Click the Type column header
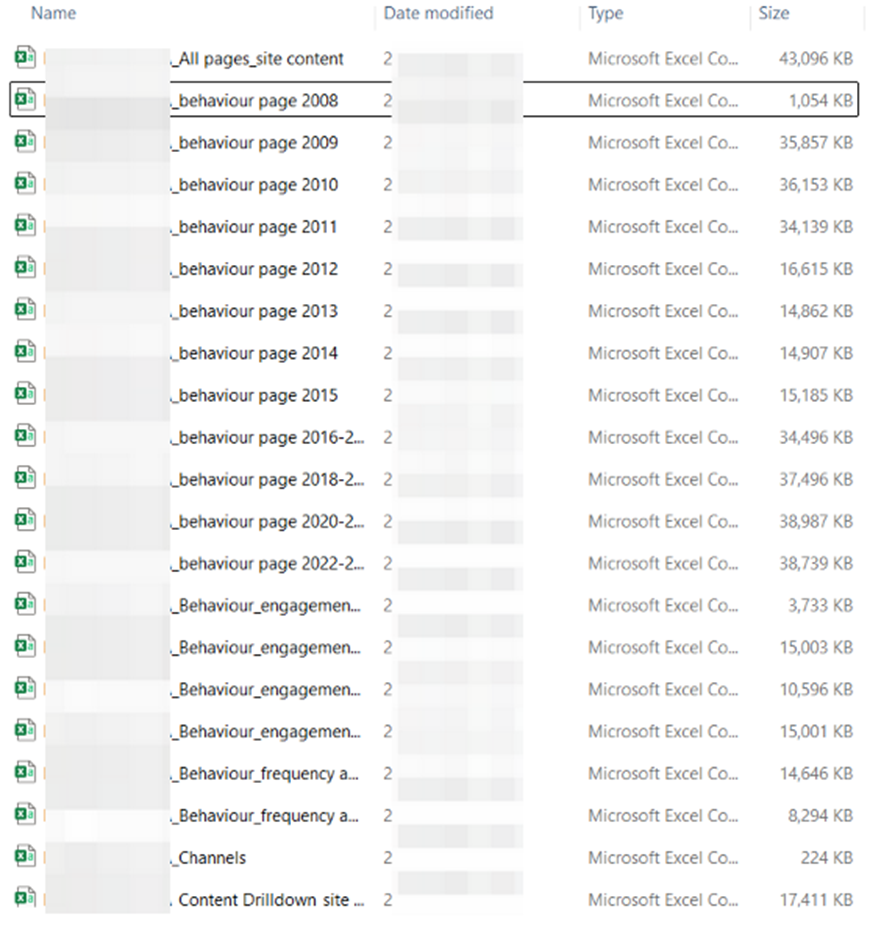 tap(605, 14)
